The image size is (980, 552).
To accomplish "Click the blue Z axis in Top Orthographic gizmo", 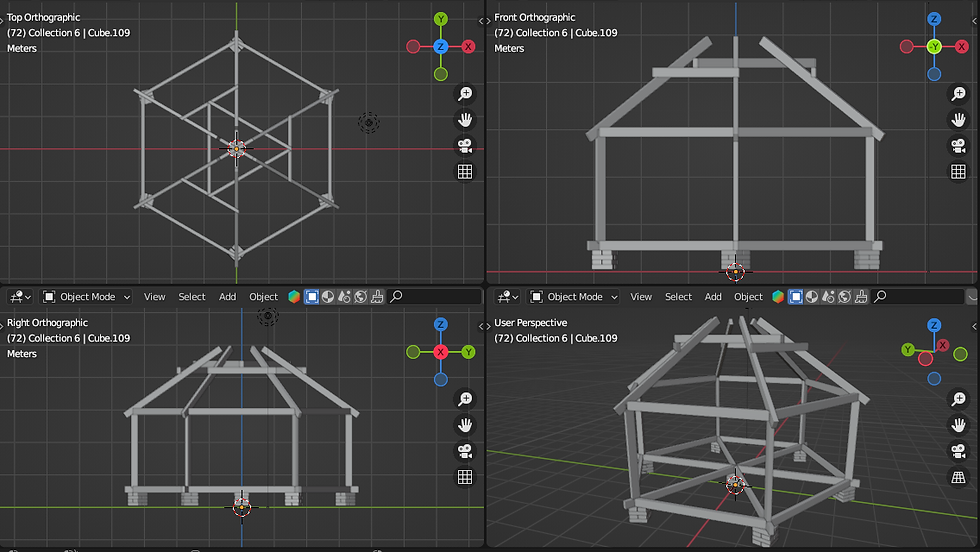I will click(x=441, y=46).
